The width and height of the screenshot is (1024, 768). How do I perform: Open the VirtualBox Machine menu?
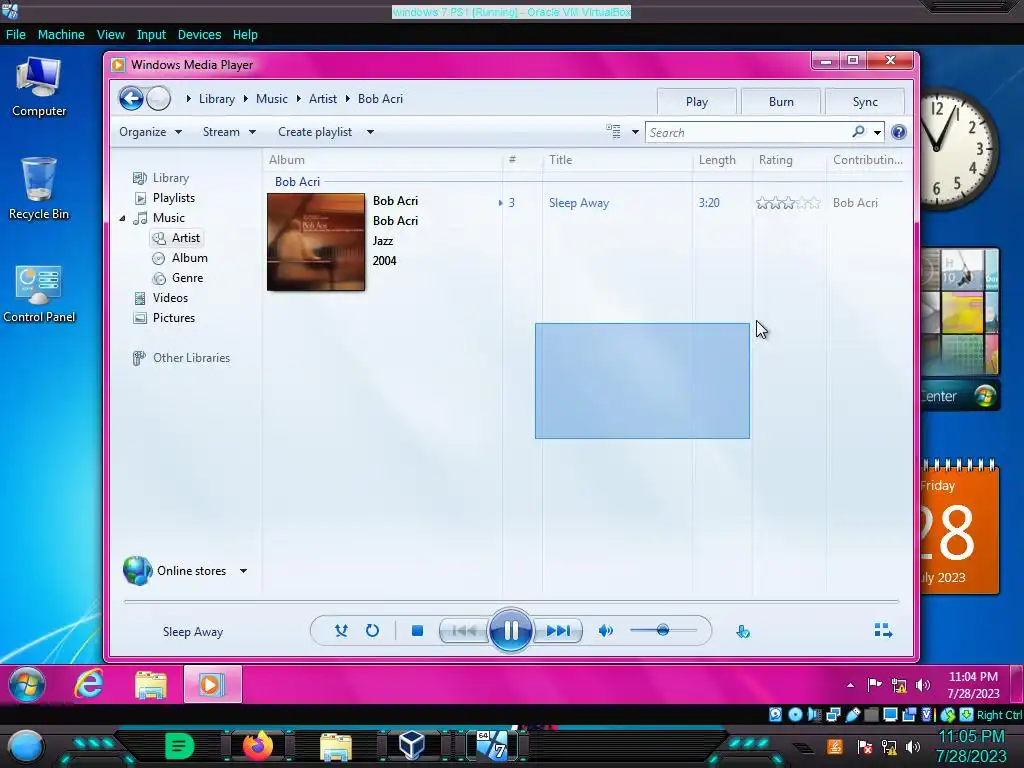[x=61, y=35]
